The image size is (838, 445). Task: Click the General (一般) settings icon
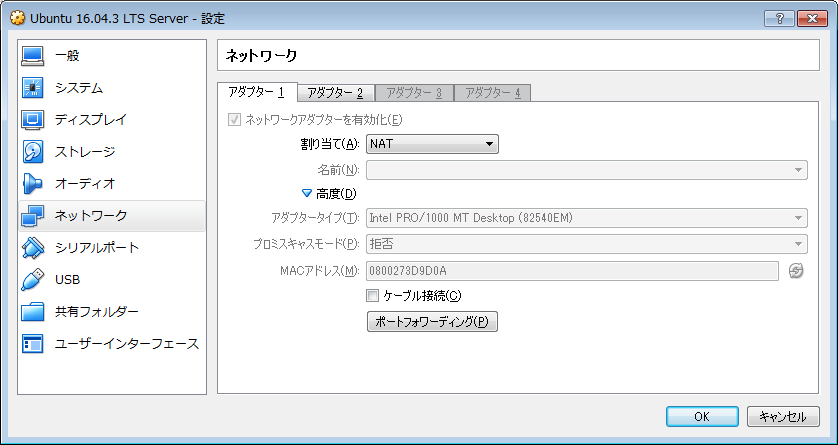(x=33, y=56)
